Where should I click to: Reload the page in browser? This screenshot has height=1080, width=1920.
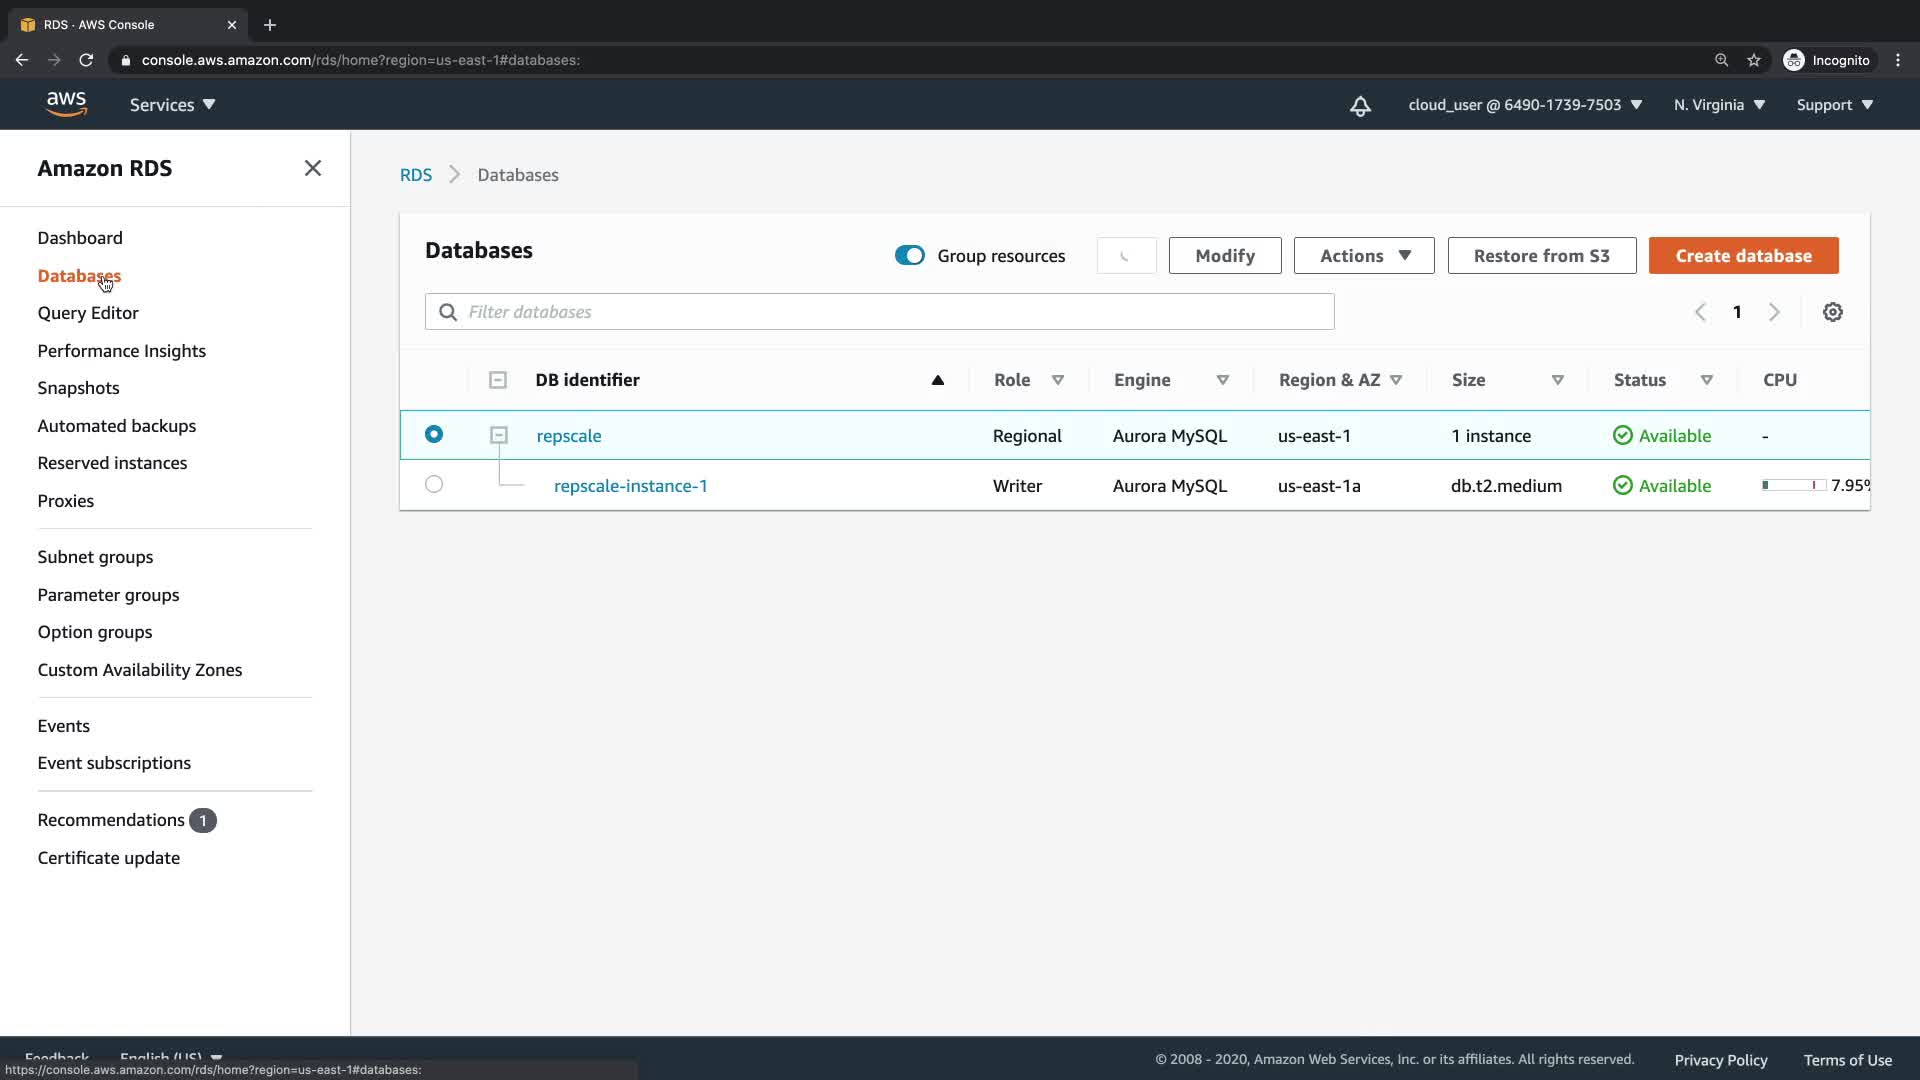point(86,60)
